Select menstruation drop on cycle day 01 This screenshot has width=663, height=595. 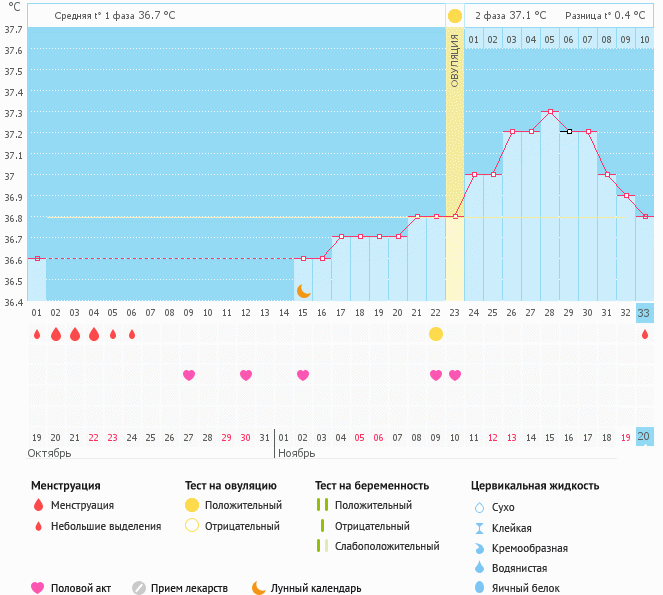pyautogui.click(x=37, y=334)
